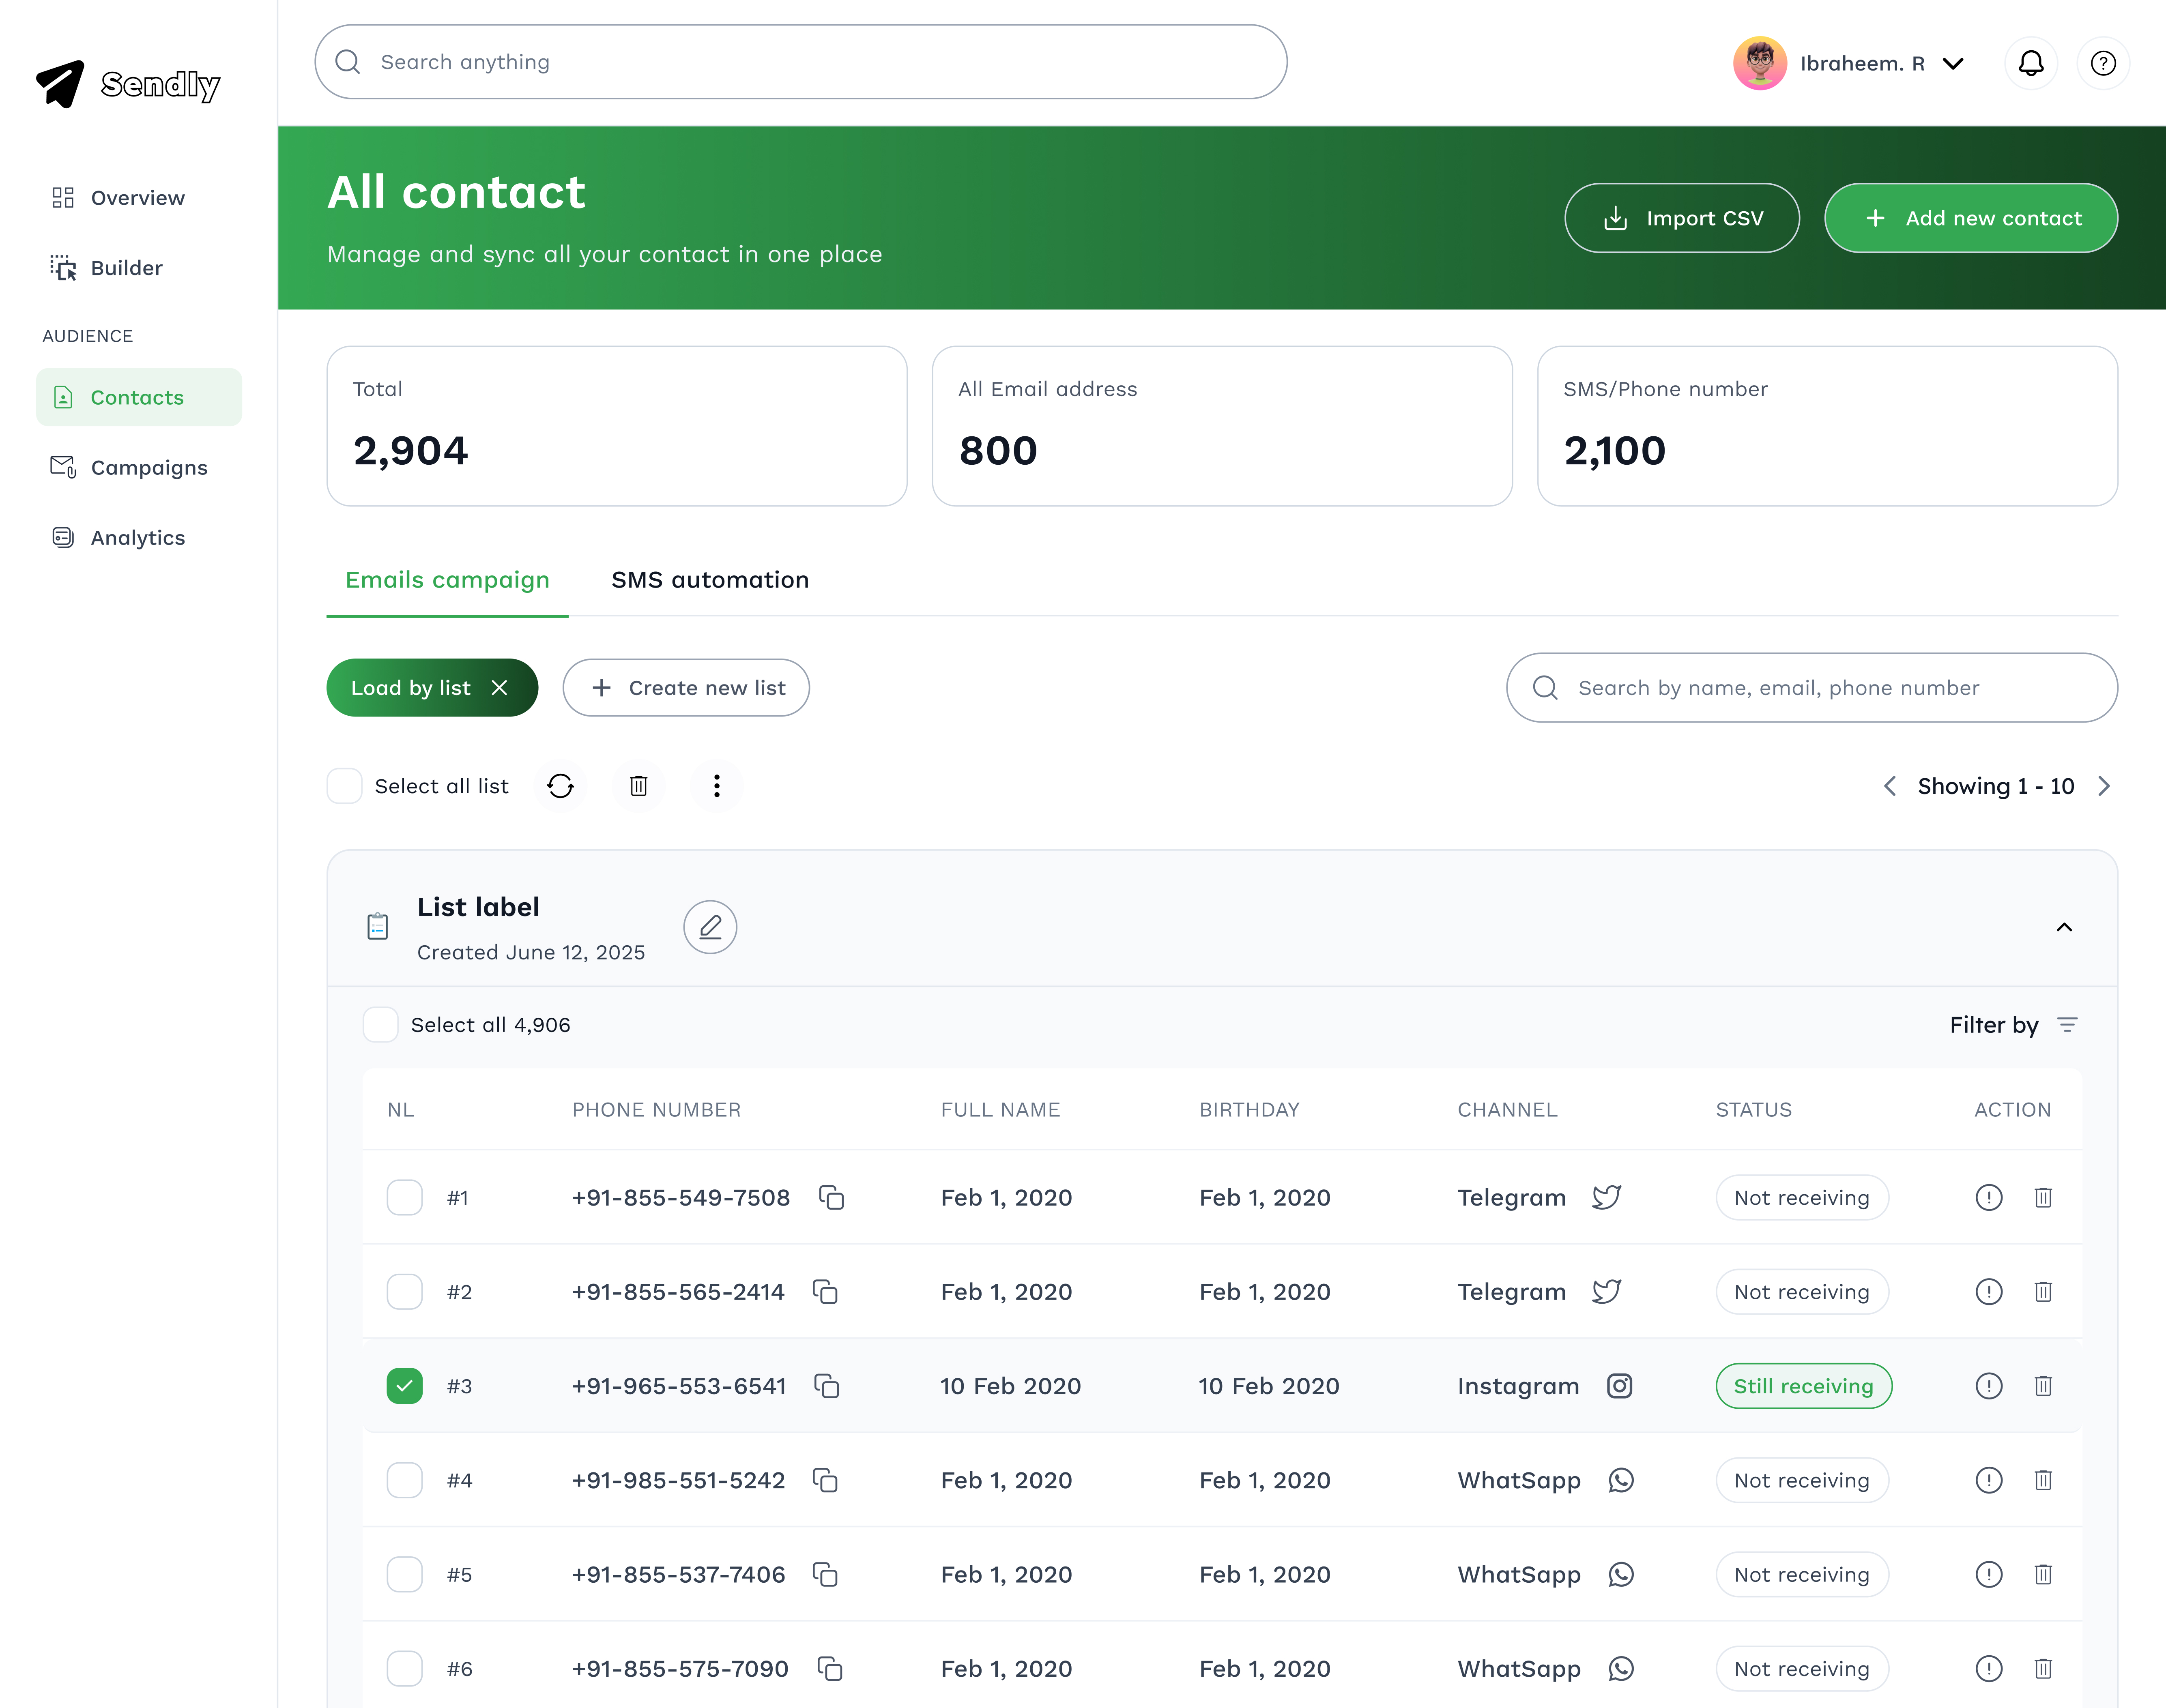View info for contact #1

click(x=1989, y=1197)
